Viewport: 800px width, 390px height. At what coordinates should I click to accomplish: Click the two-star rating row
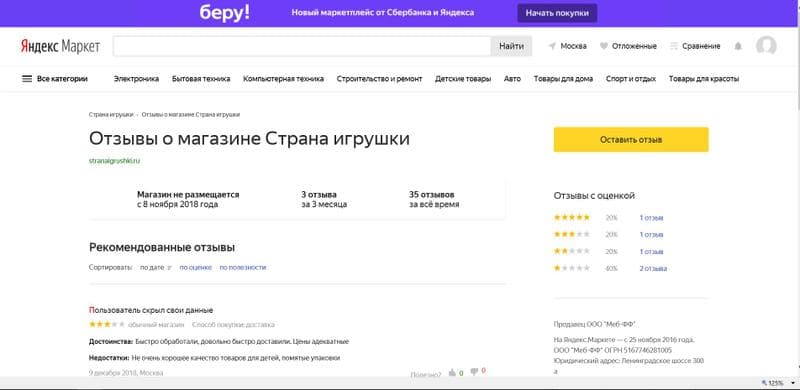571,251
